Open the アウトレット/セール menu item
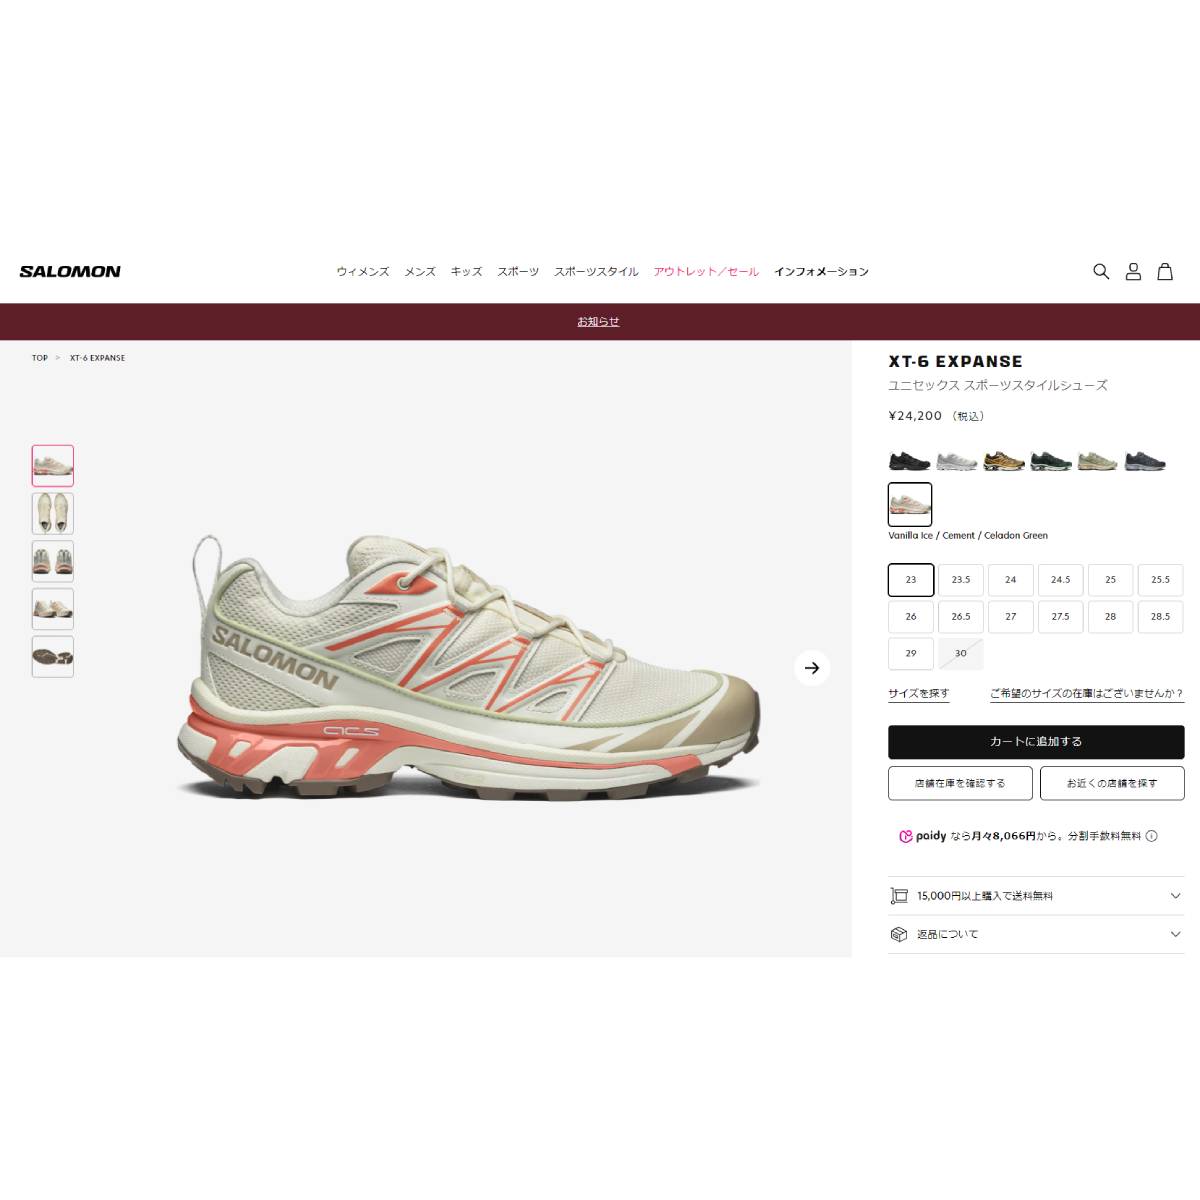The width and height of the screenshot is (1200, 1200). coord(706,272)
